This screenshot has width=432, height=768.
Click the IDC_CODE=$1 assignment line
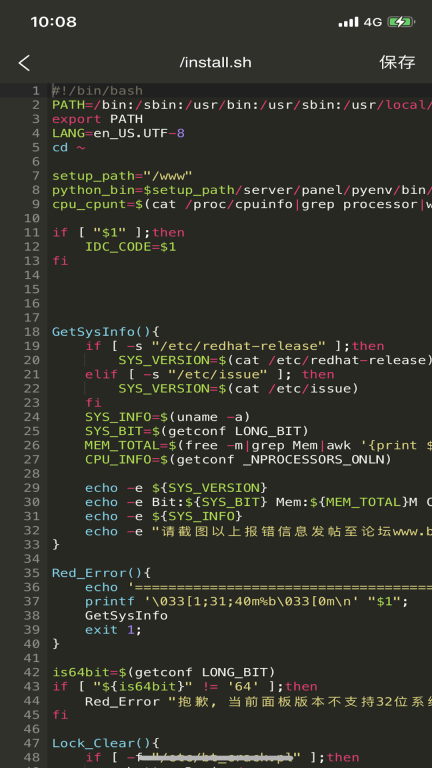click(130, 247)
